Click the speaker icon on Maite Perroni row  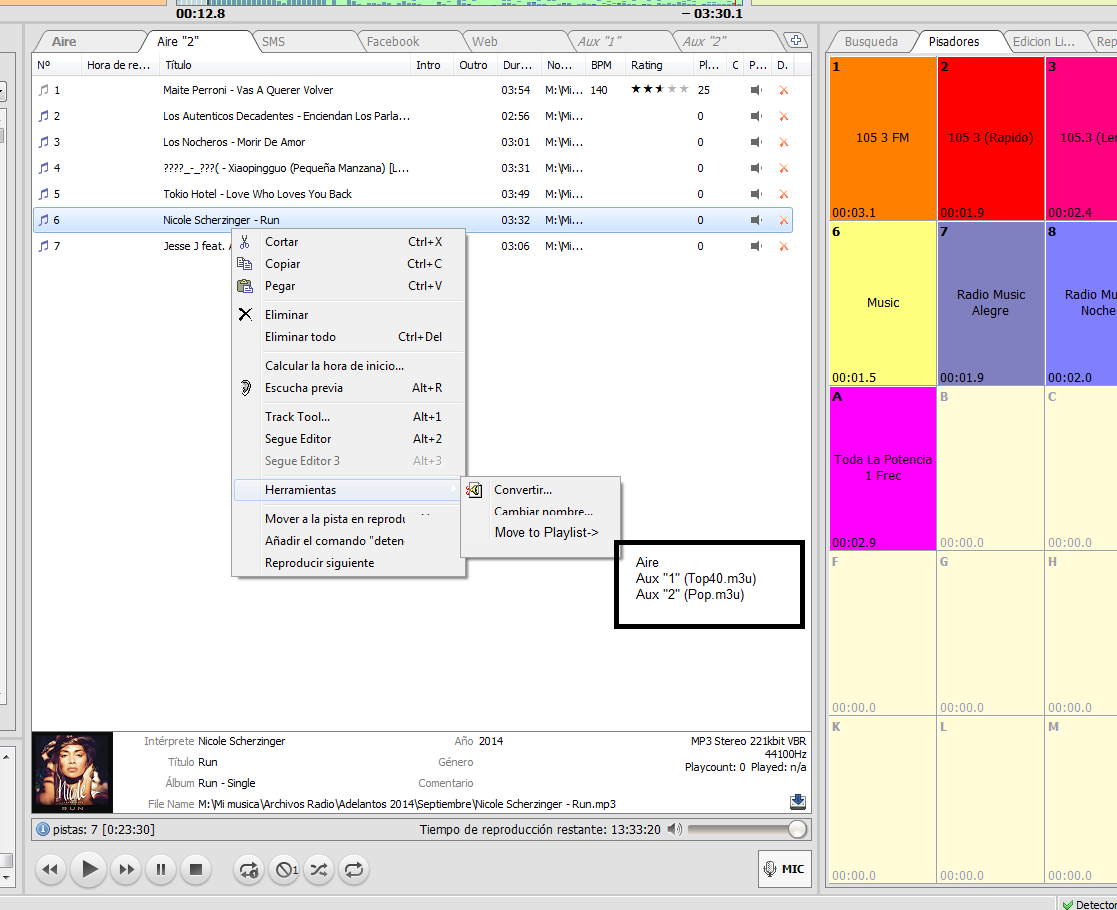(x=756, y=90)
